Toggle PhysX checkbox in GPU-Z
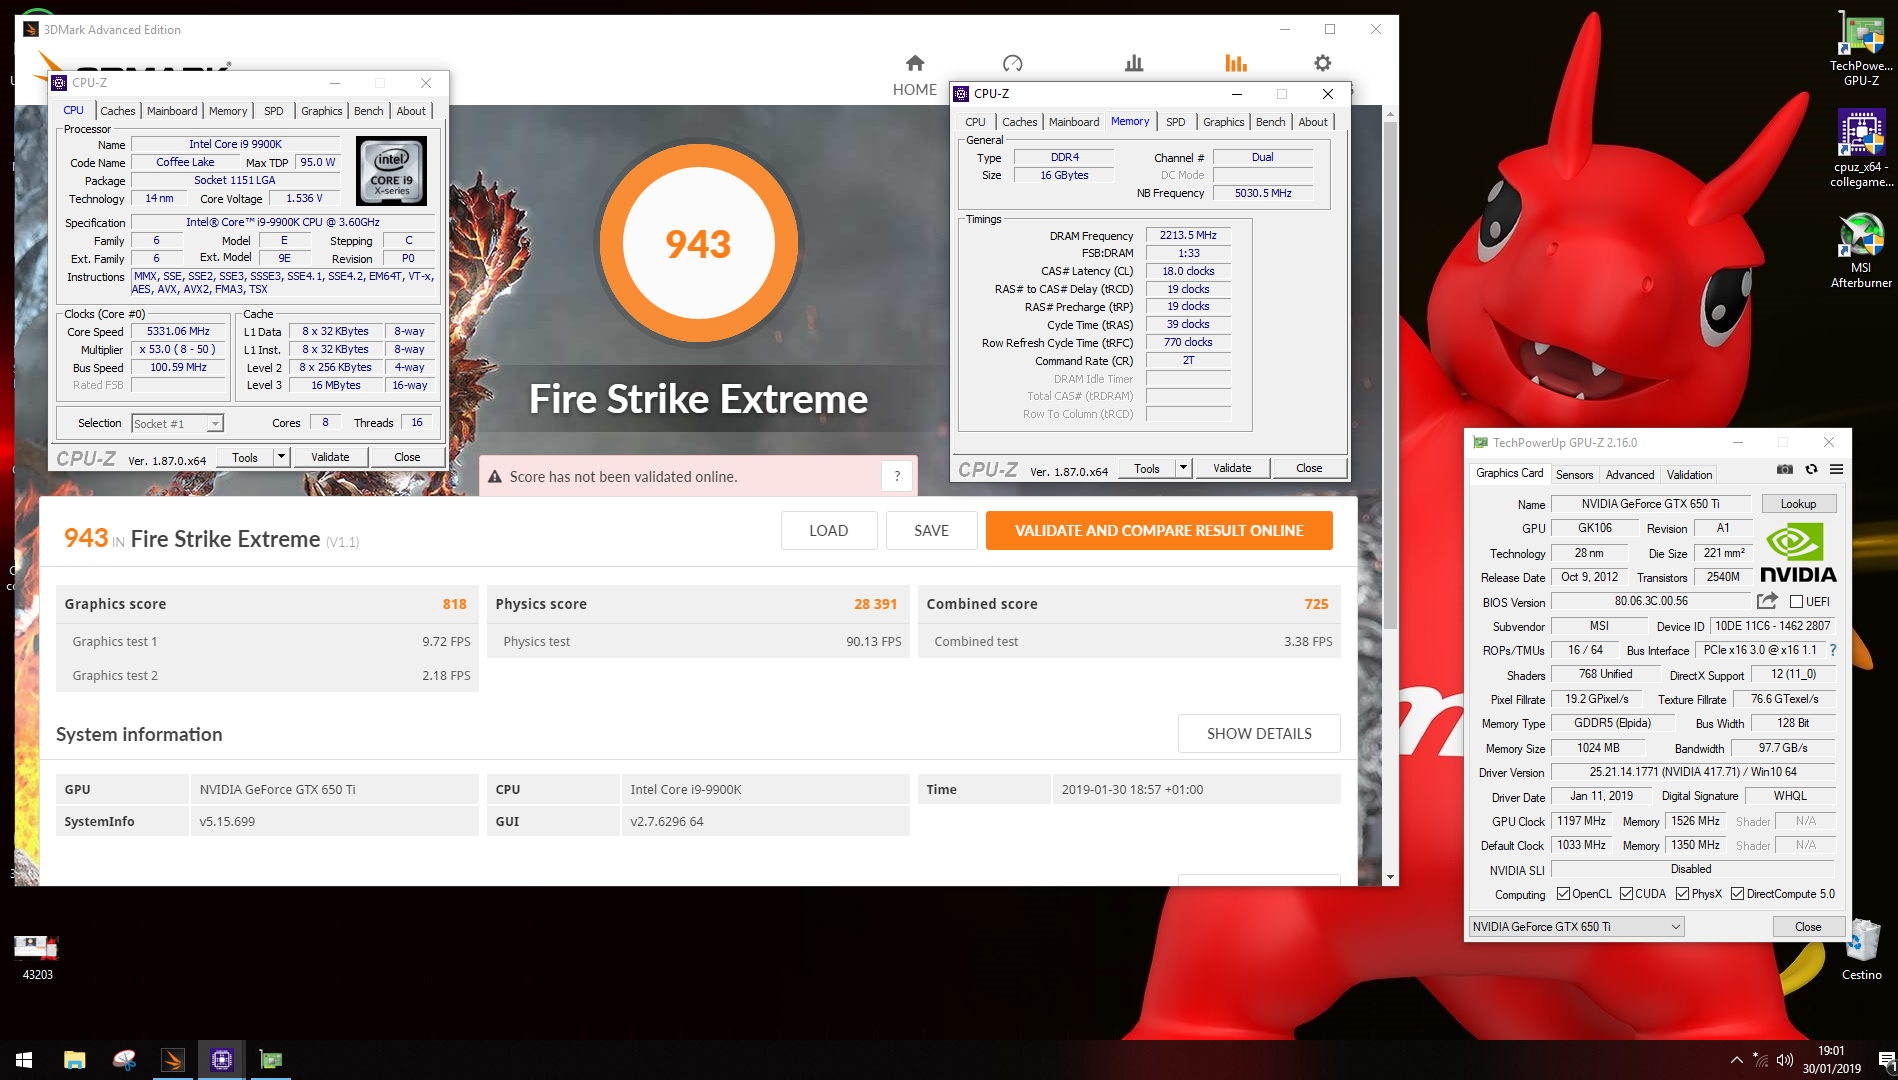This screenshot has height=1080, width=1898. pos(1683,894)
